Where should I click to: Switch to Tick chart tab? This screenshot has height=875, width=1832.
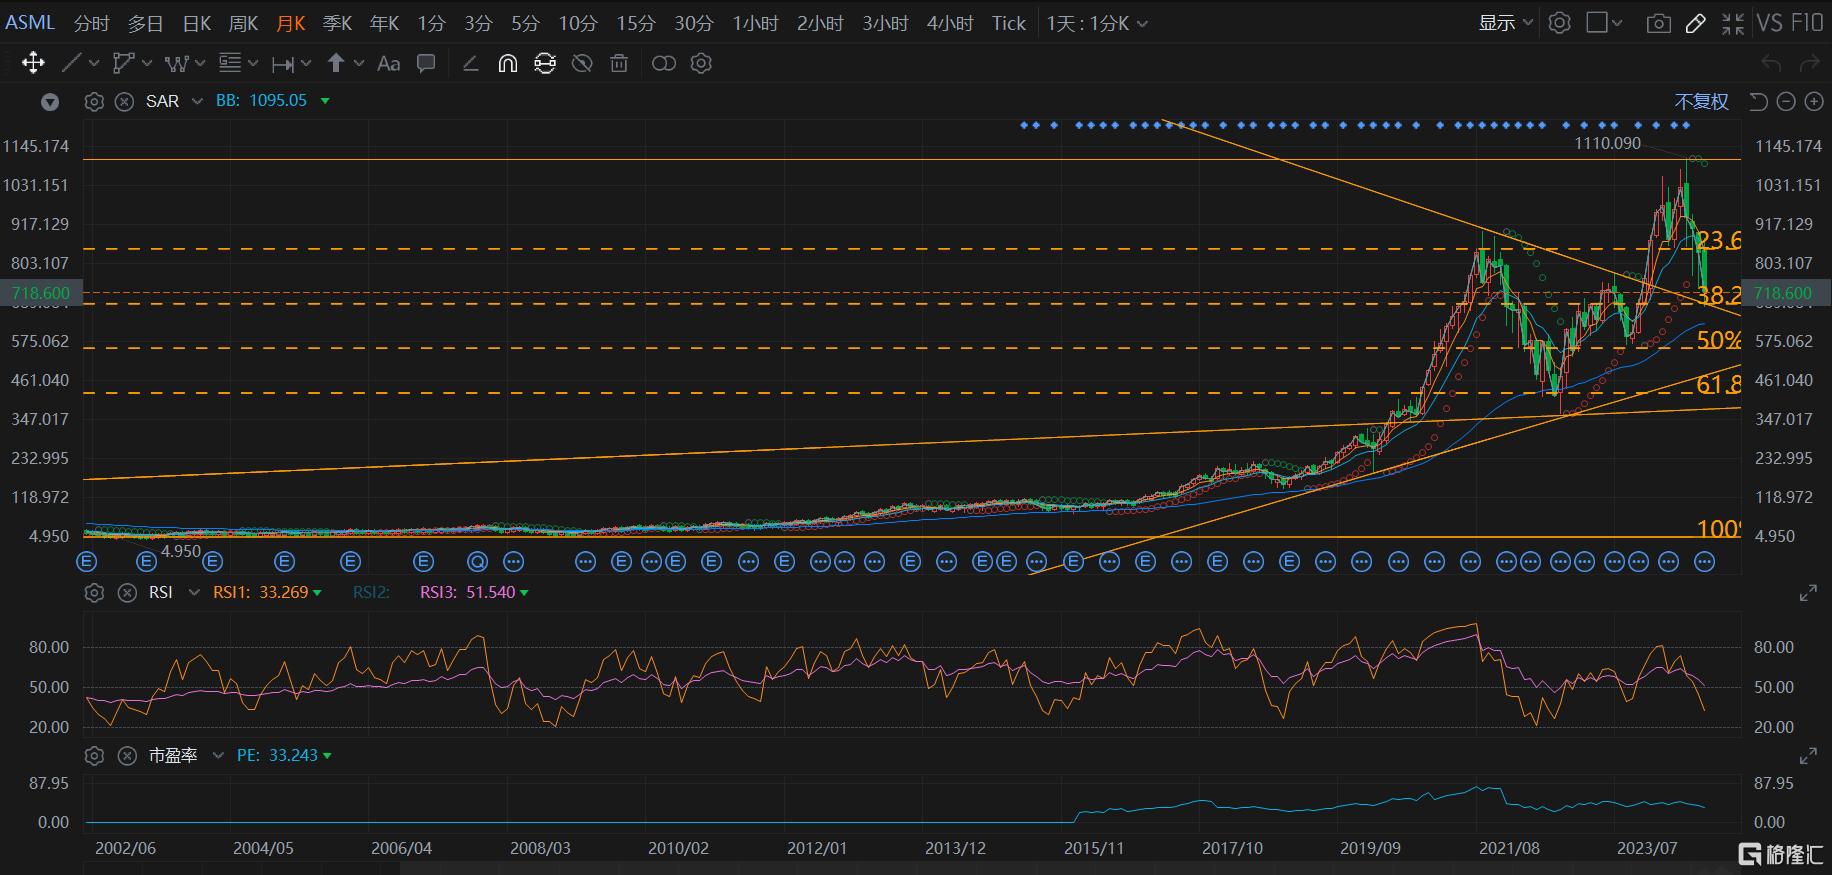[1009, 22]
